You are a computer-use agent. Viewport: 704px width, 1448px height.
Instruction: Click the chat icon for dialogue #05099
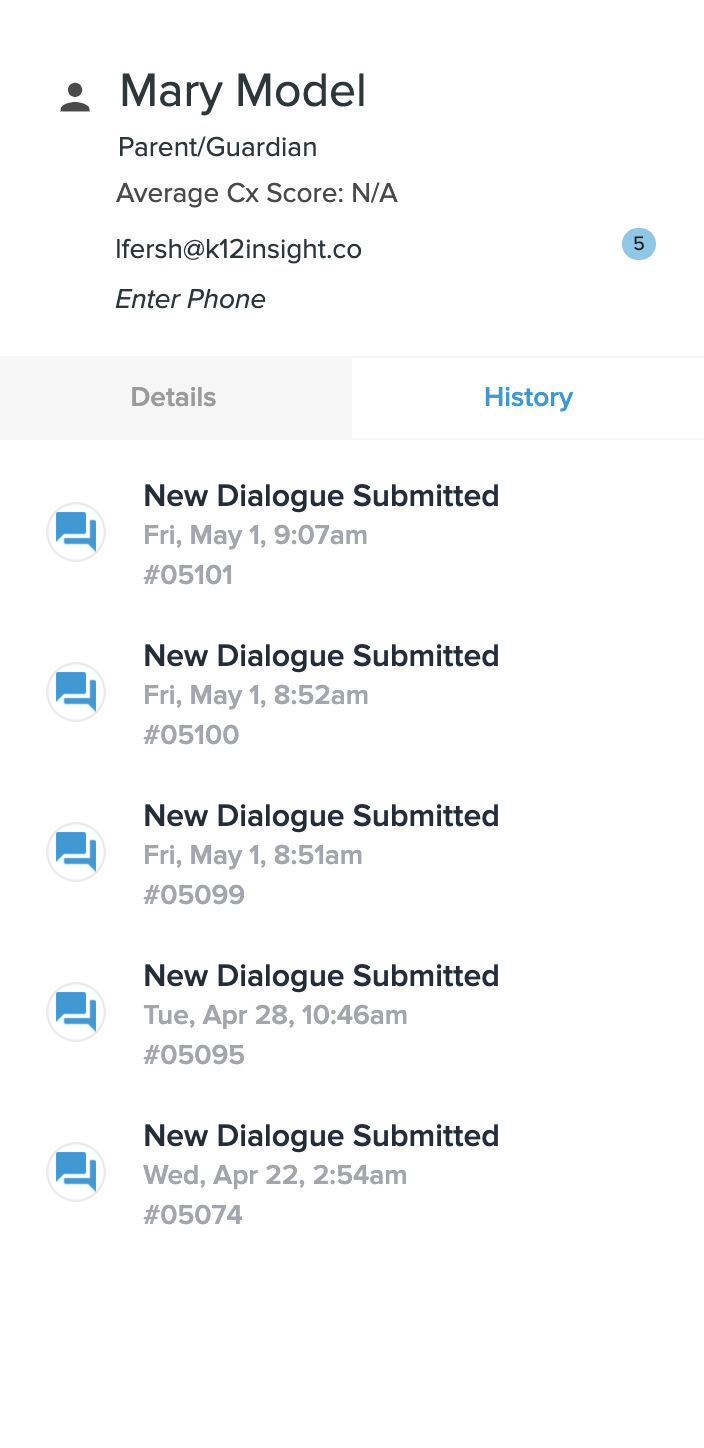tap(76, 852)
